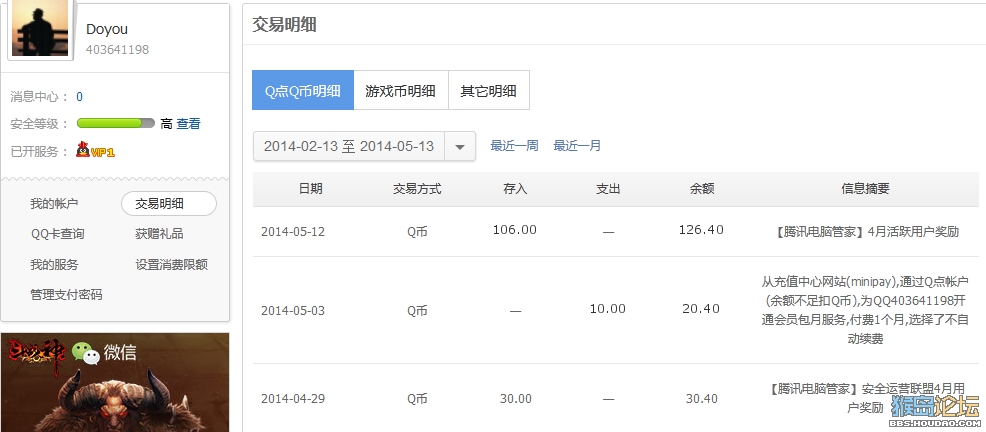986x432 pixels.
Task: Open message center count 0
Action: click(79, 97)
